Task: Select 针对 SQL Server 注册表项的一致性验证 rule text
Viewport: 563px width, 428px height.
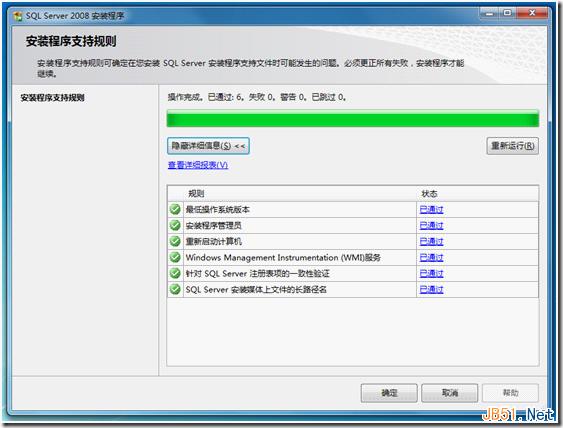Action: (257, 274)
